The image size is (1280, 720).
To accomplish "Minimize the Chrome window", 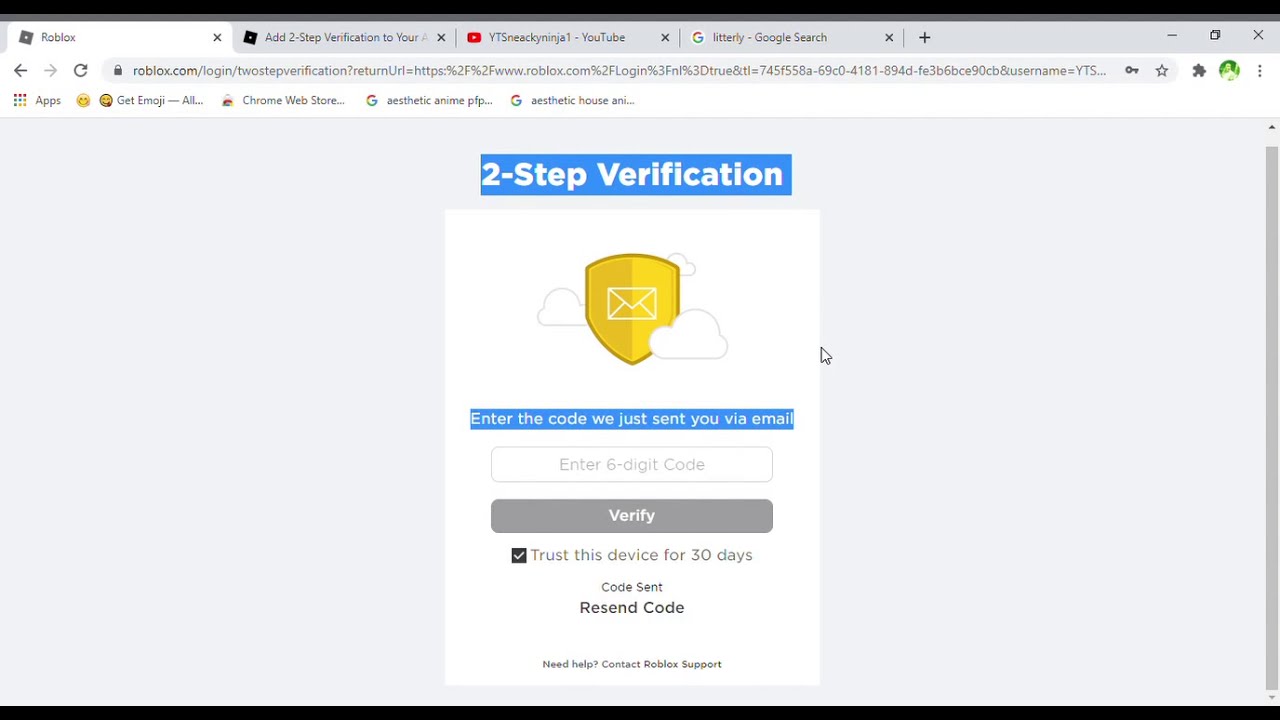I will tap(1172, 36).
